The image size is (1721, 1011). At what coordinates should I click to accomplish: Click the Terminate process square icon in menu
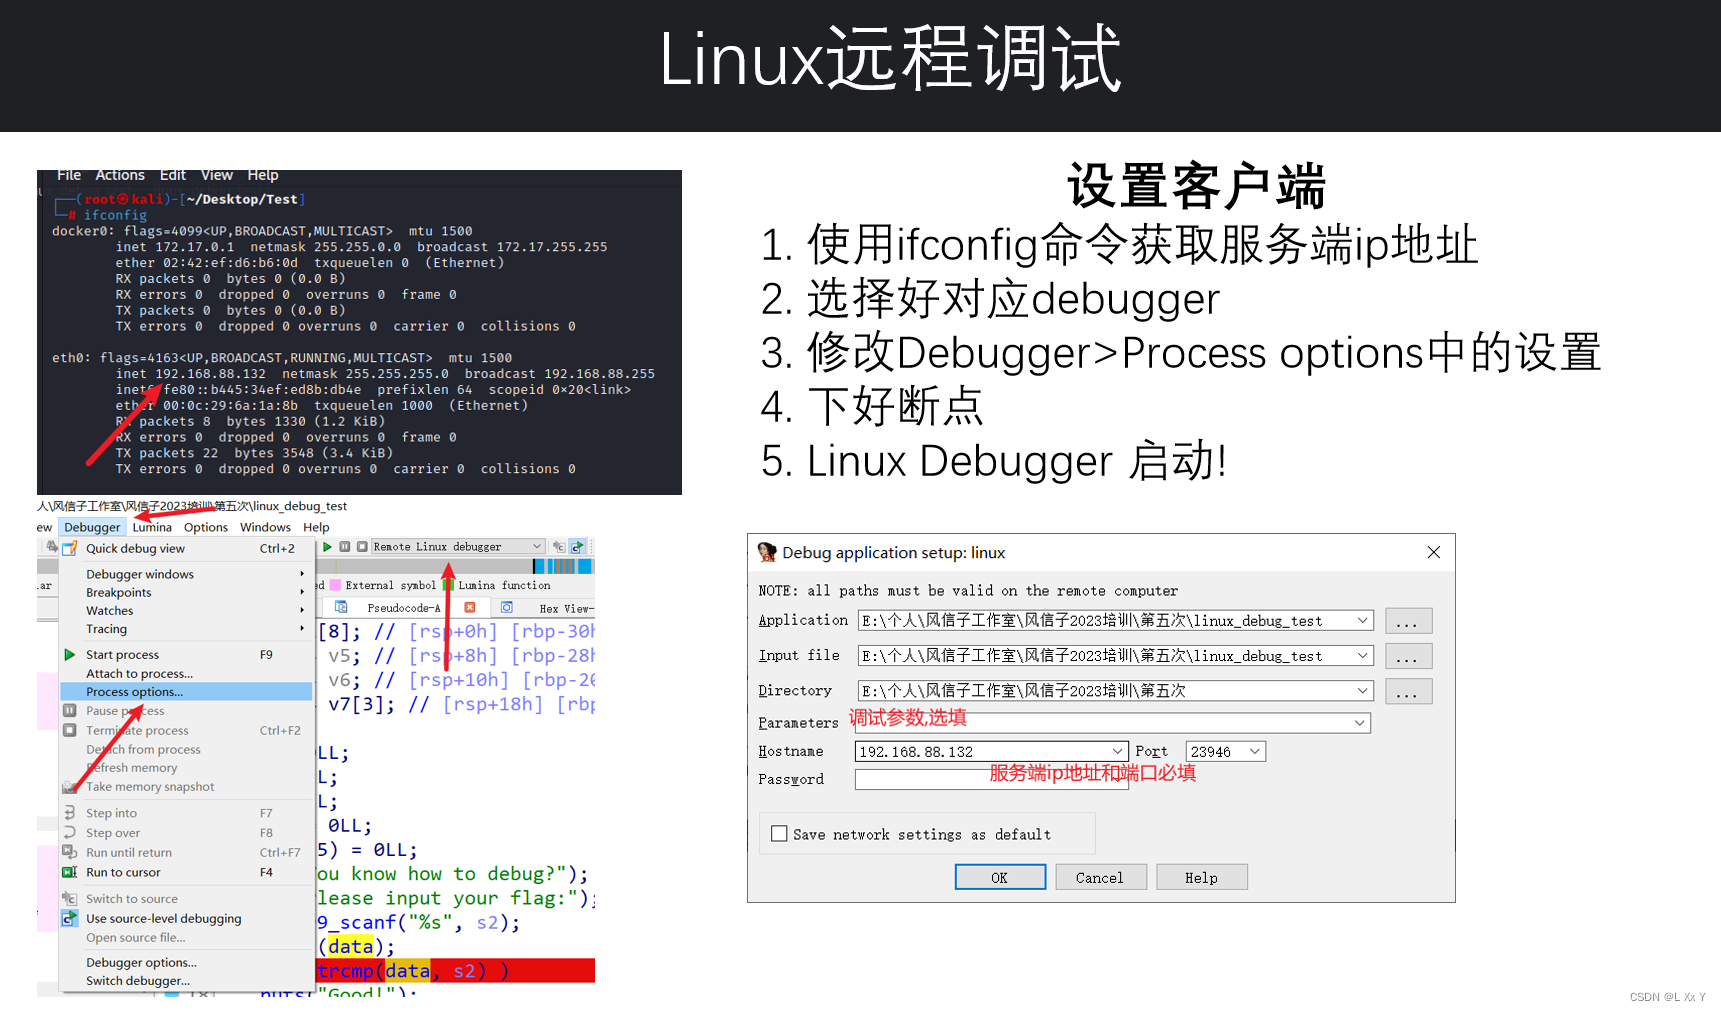pyautogui.click(x=70, y=730)
